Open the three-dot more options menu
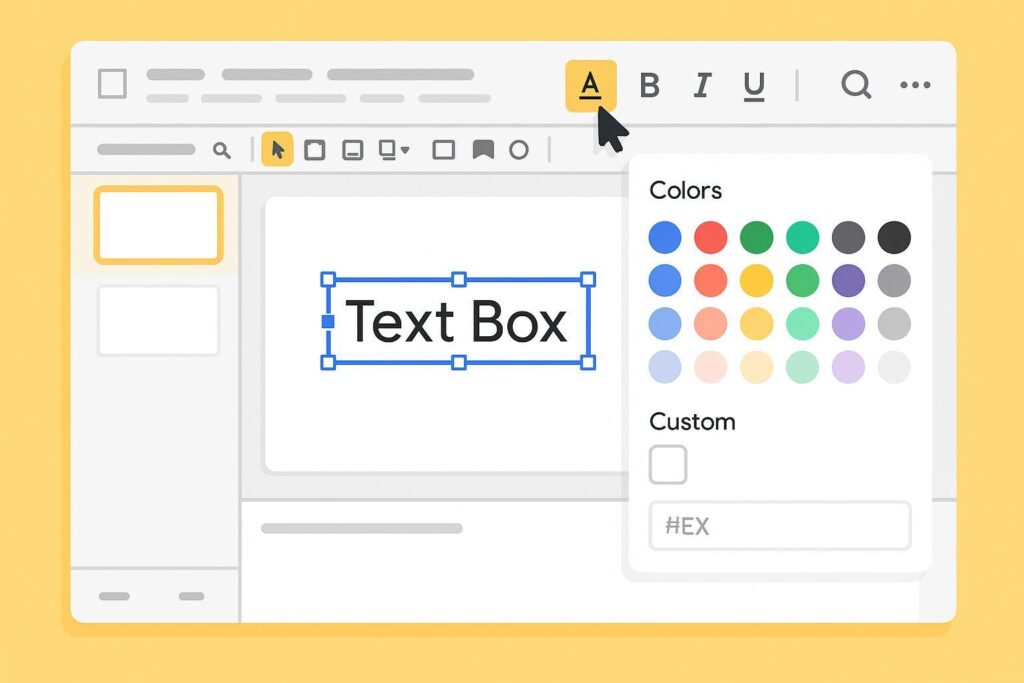This screenshot has width=1024, height=683. coord(915,85)
